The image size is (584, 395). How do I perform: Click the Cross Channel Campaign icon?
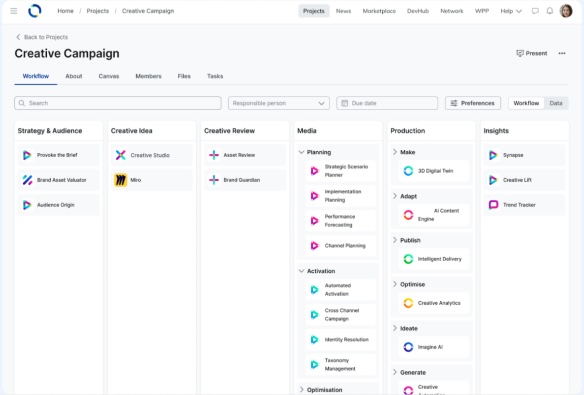pos(315,314)
